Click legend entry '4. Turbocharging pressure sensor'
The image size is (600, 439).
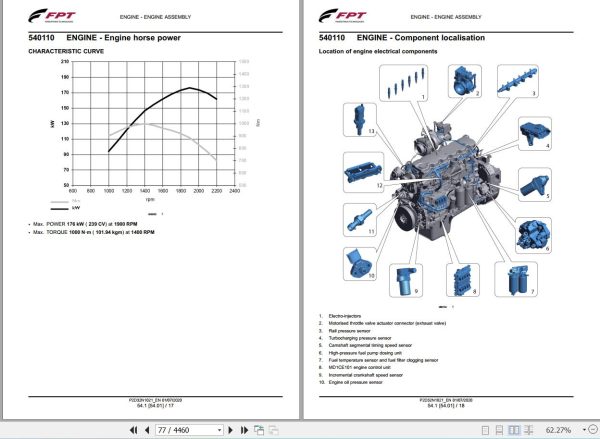tap(355, 338)
